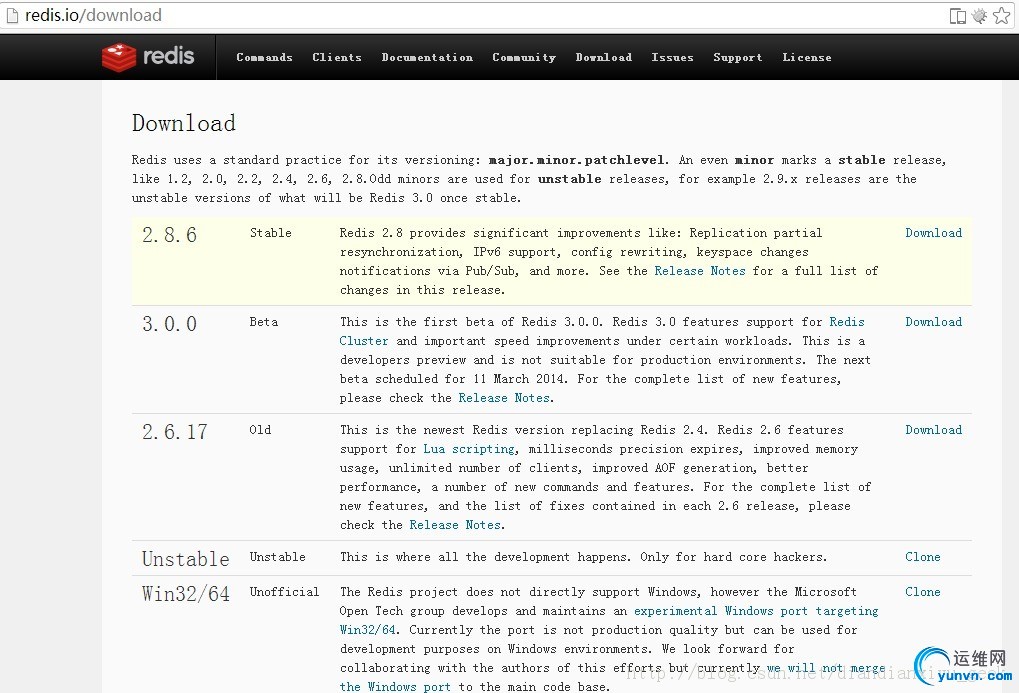Open the Clients navigation item
Screen dimensions: 1019x693
337,57
